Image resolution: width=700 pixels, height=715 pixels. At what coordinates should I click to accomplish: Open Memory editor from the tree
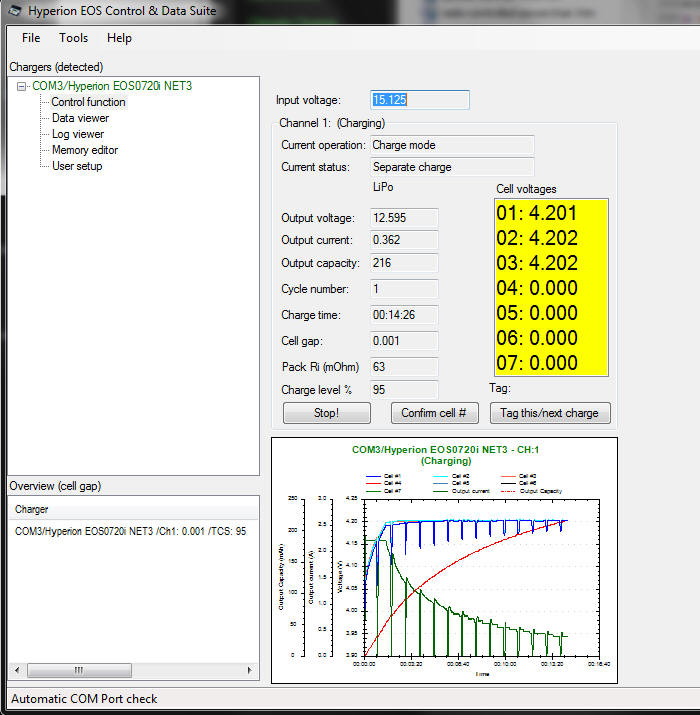(x=84, y=150)
